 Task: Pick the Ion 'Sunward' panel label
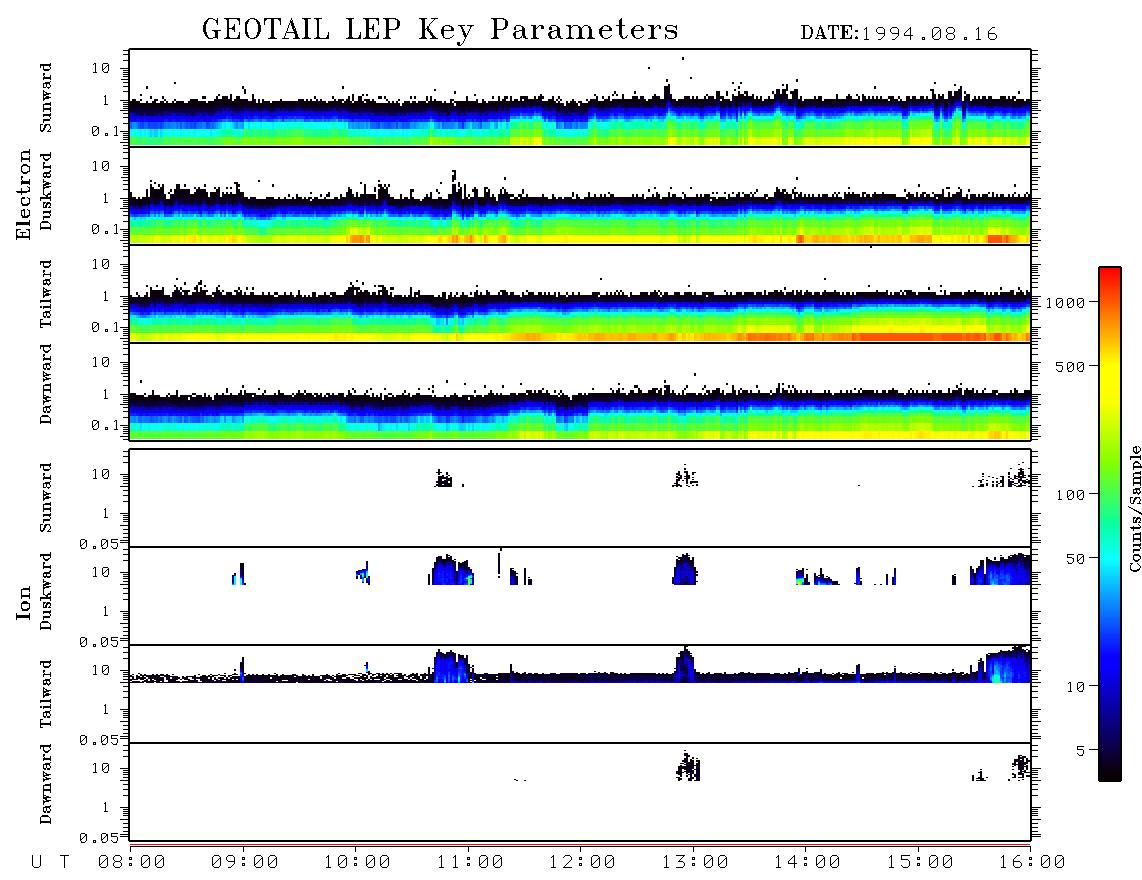(46, 498)
